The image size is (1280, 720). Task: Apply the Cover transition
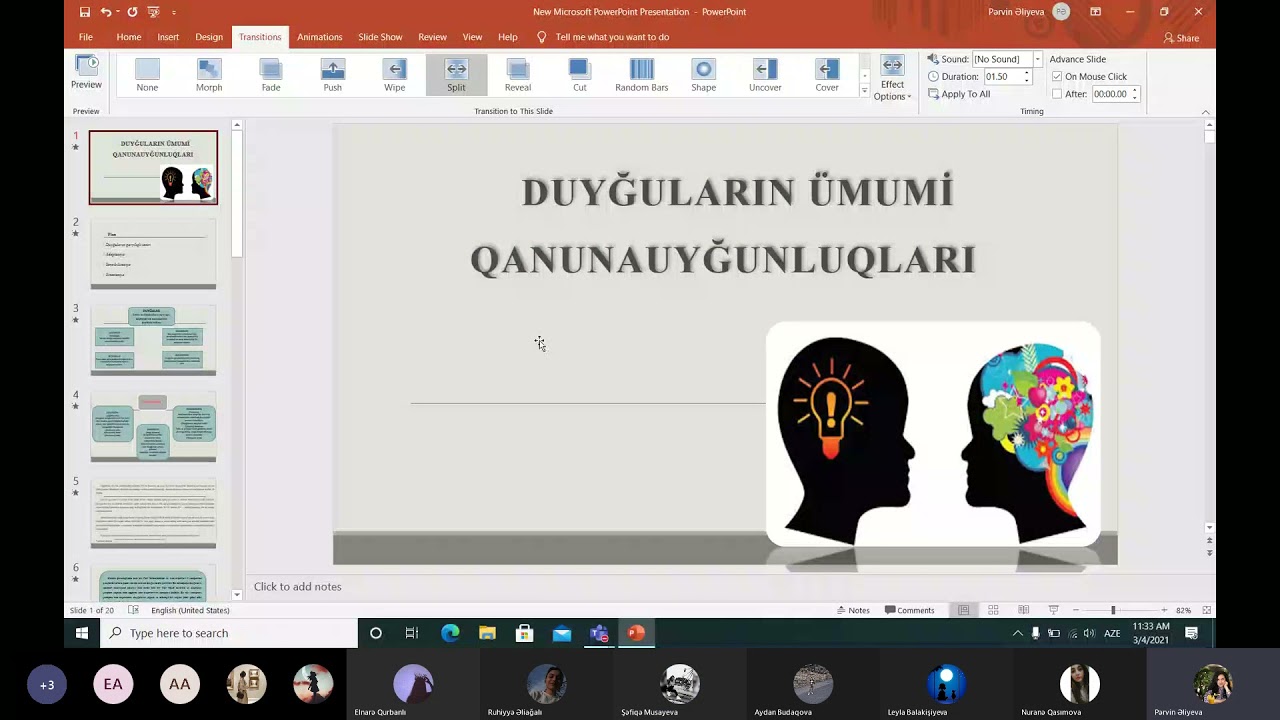[827, 75]
